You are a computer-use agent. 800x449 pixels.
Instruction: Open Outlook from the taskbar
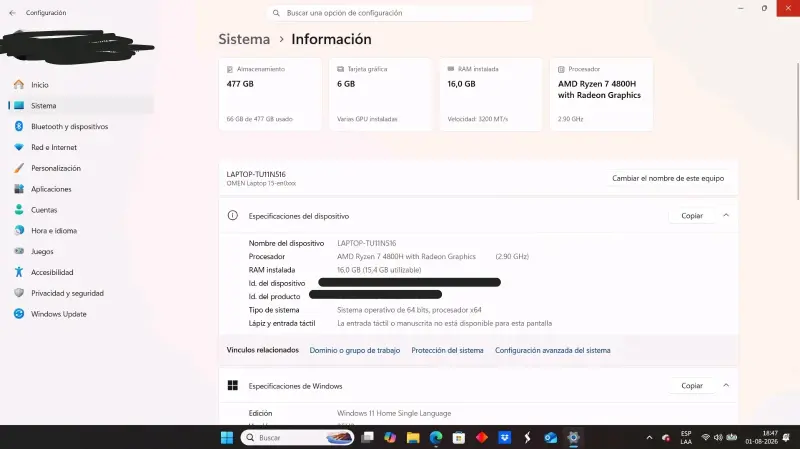(551, 438)
